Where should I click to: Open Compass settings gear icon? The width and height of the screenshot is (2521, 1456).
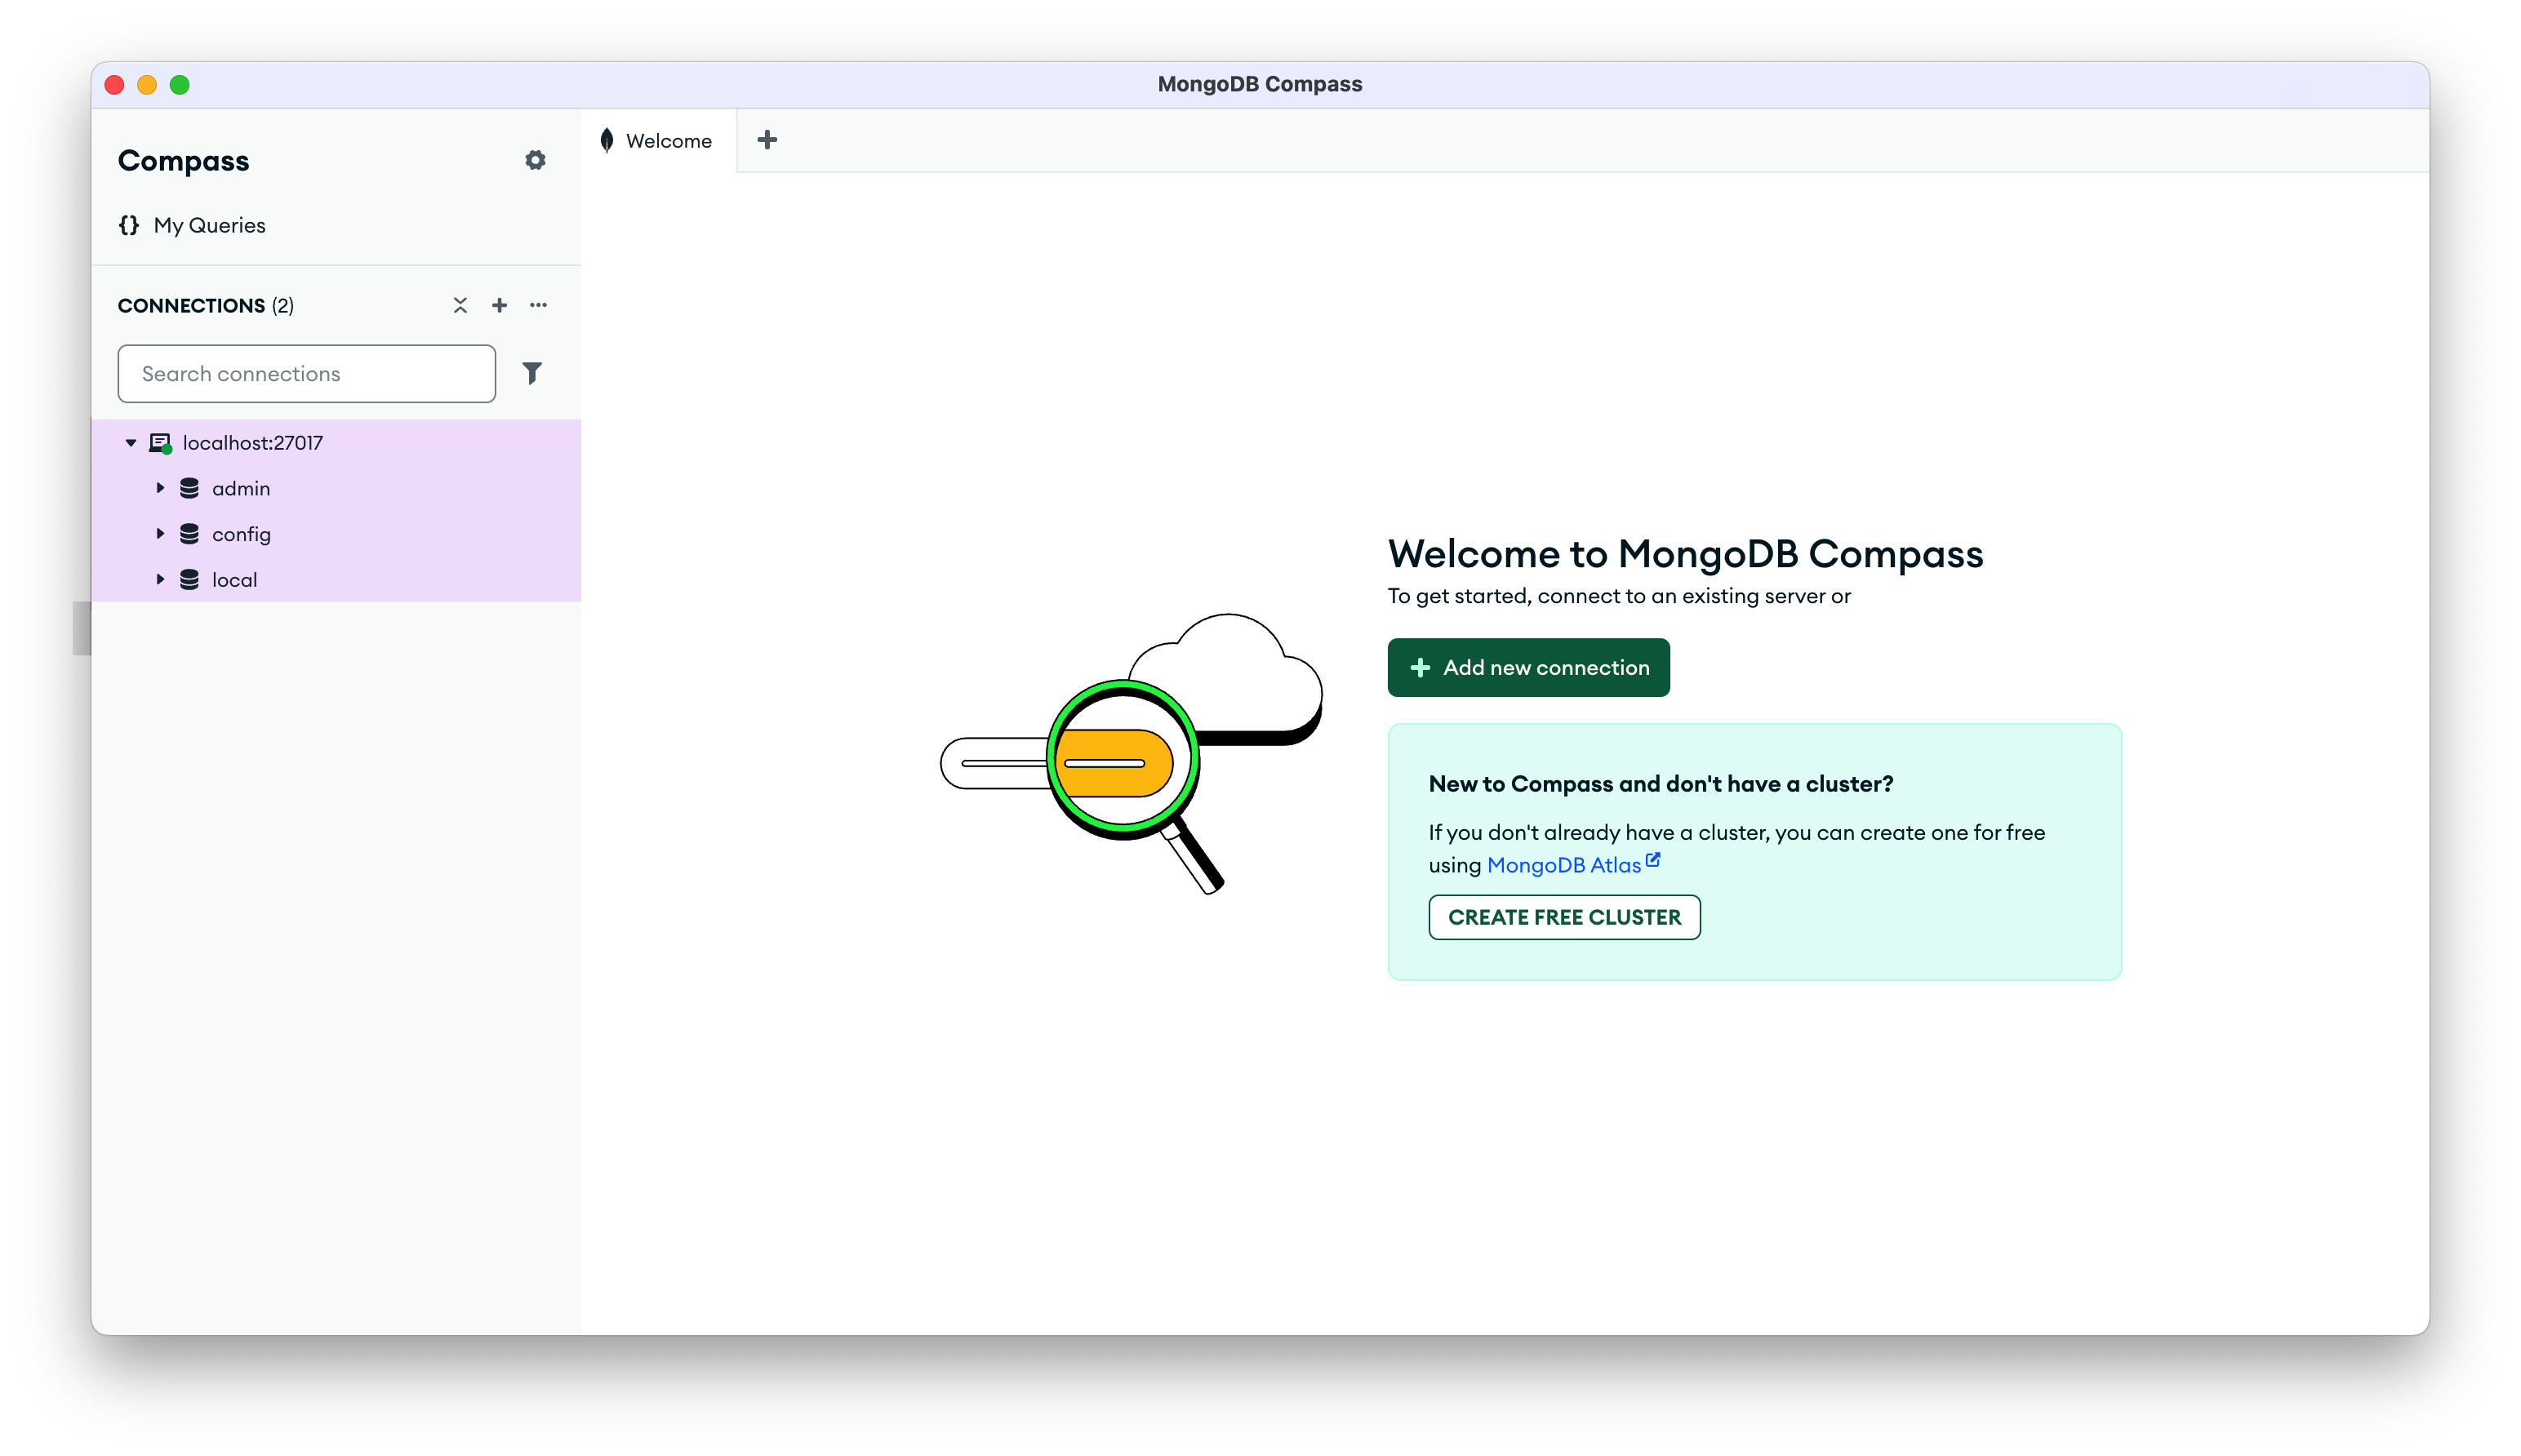535,160
